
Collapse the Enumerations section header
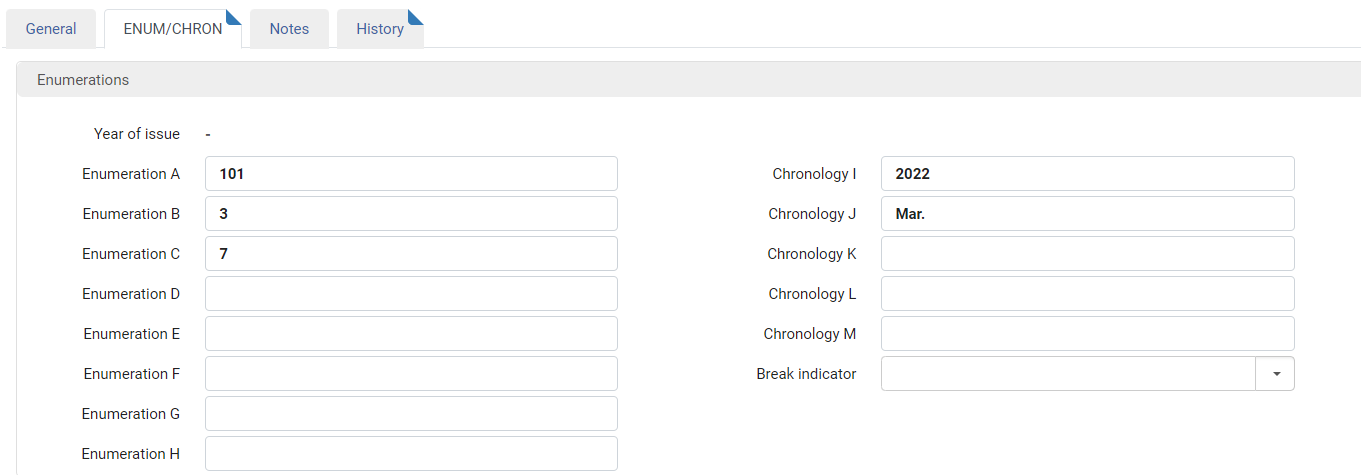coord(689,80)
